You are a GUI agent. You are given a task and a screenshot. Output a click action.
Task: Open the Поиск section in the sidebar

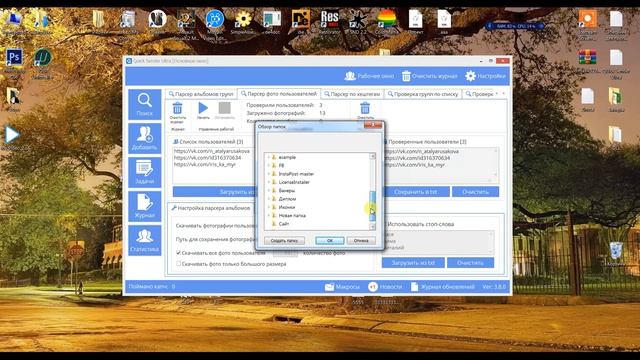point(144,104)
